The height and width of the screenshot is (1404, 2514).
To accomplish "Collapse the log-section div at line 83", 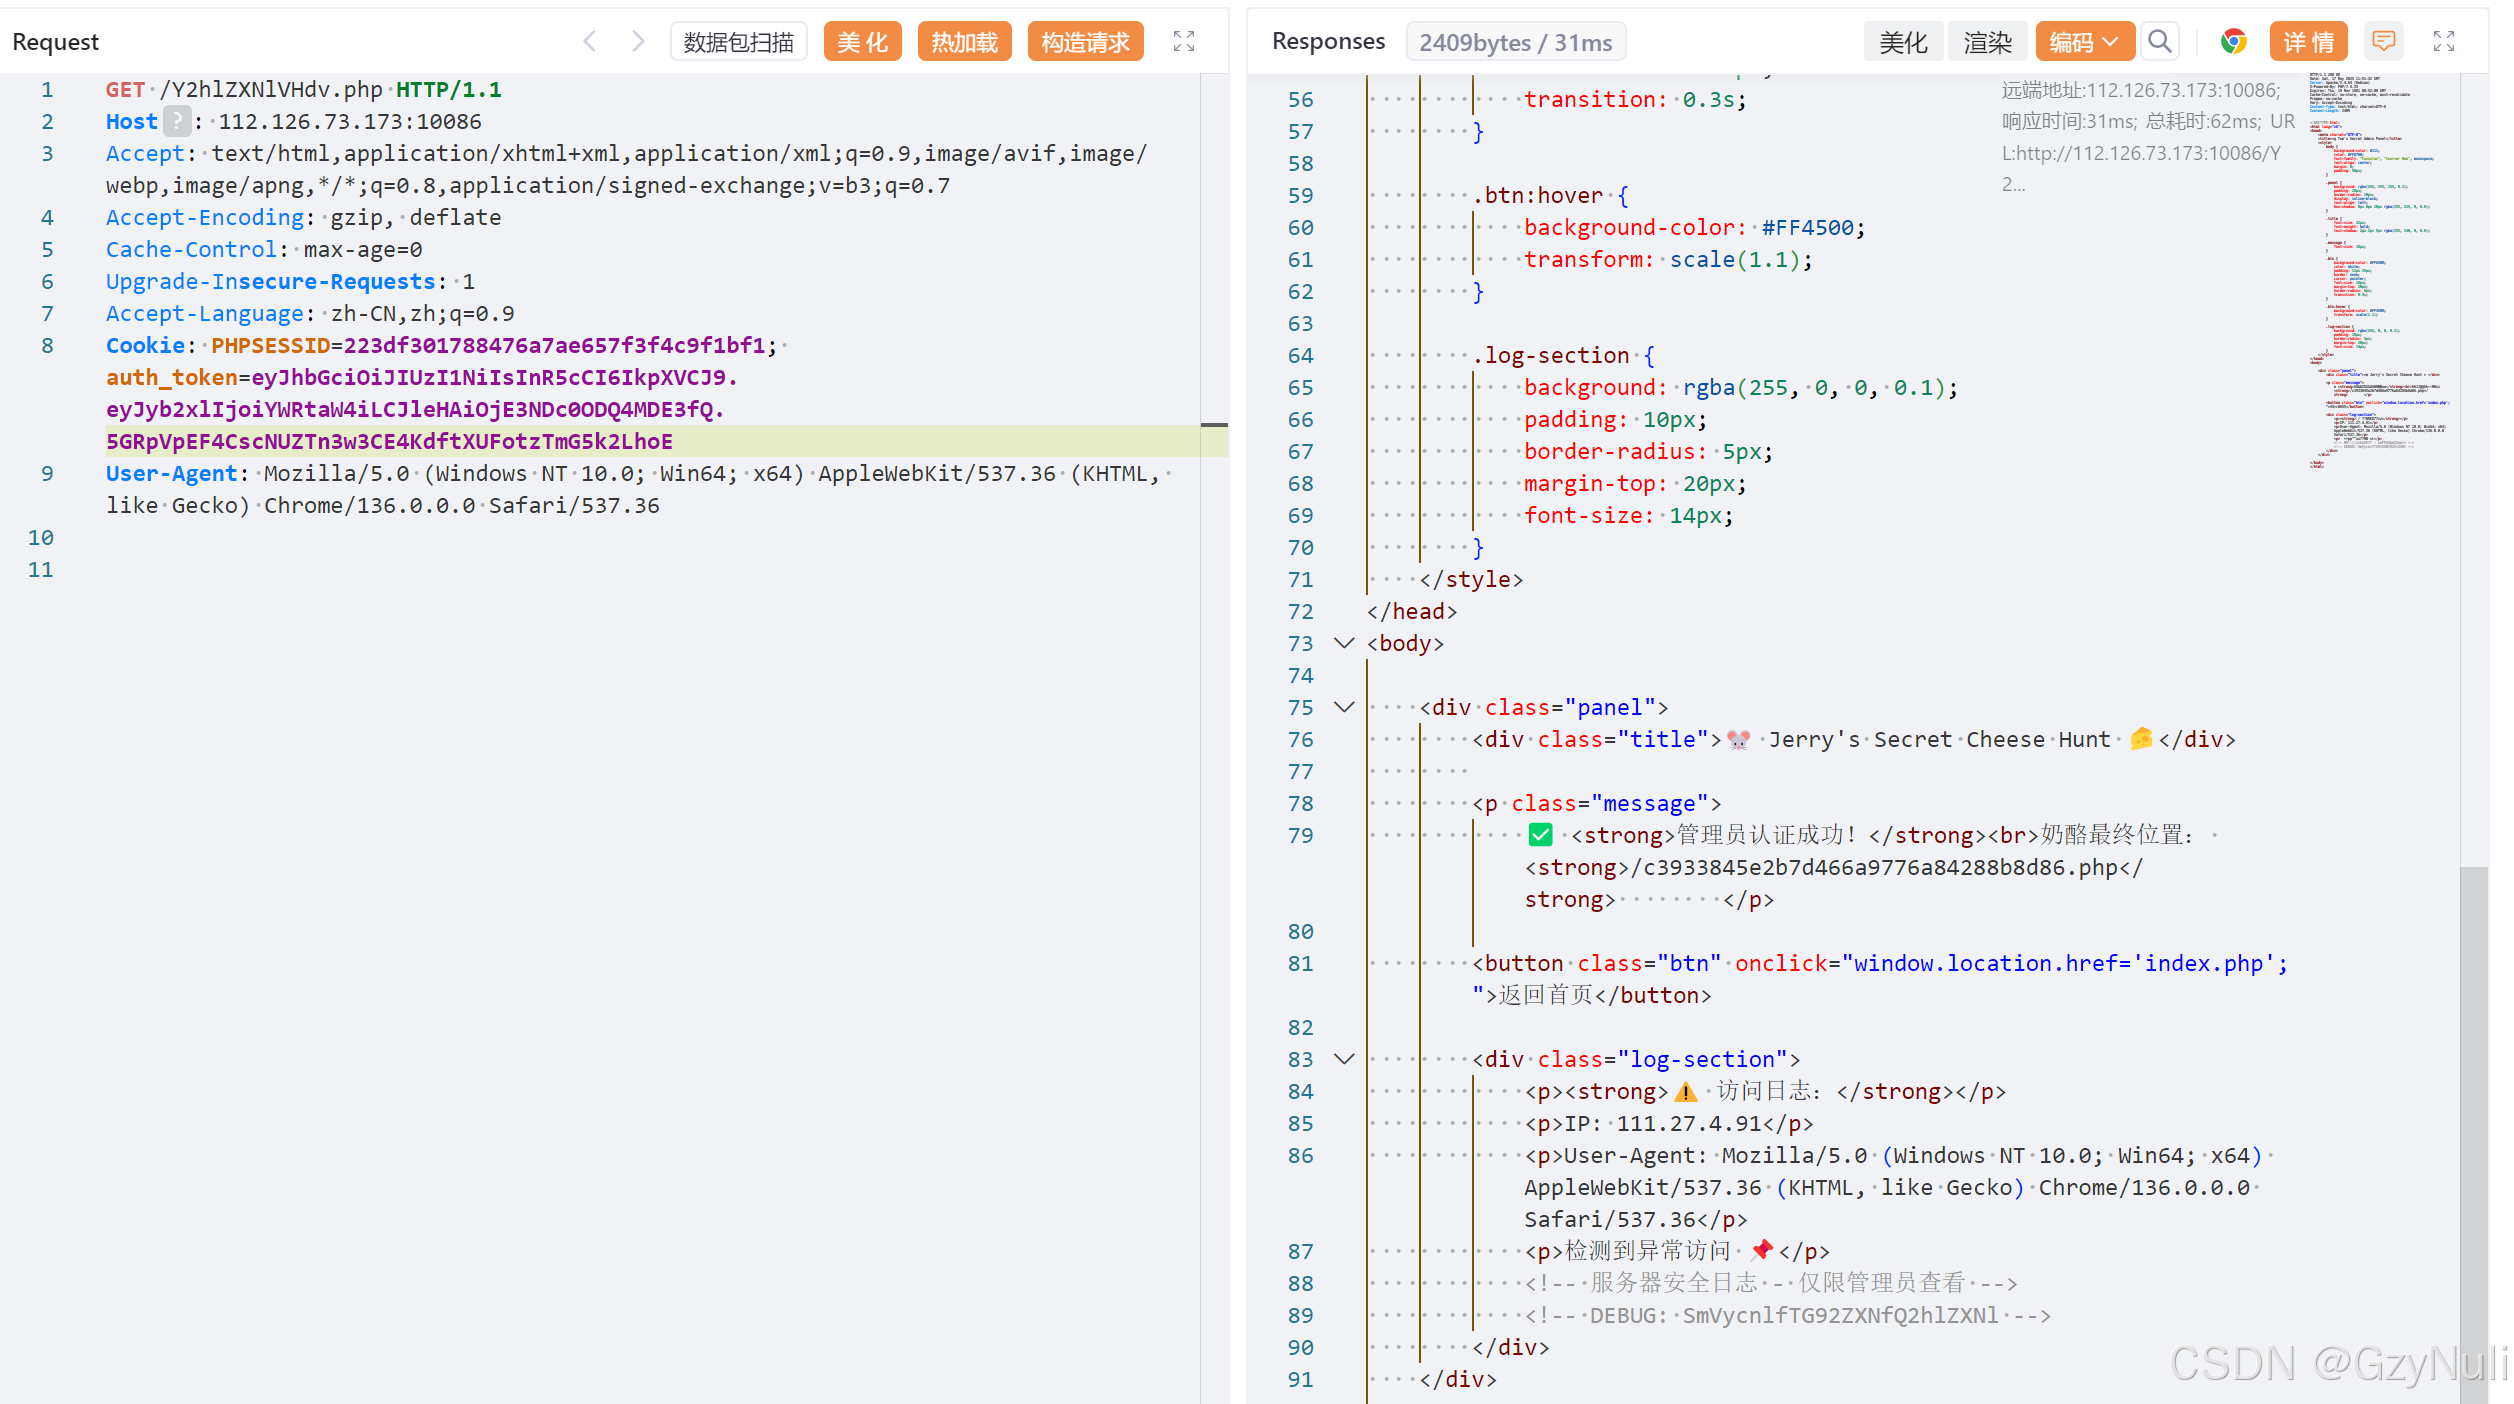I will pyautogui.click(x=1344, y=1059).
